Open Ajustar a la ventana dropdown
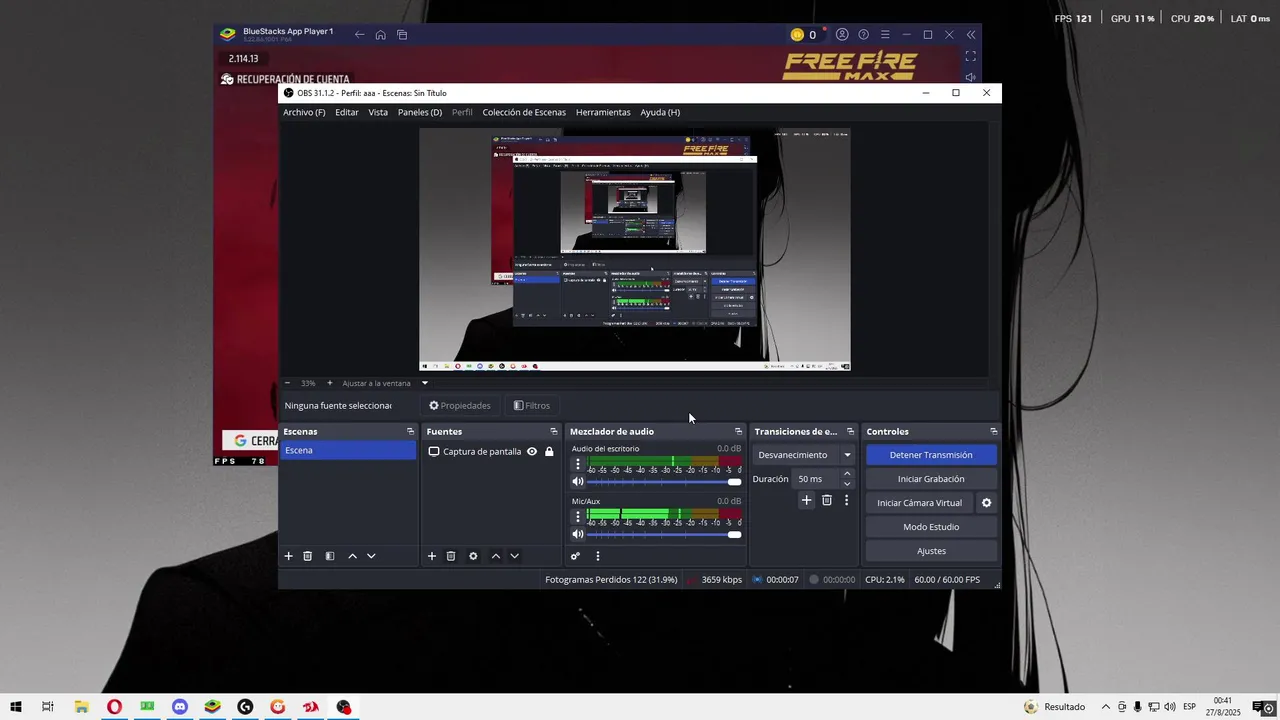 click(385, 383)
